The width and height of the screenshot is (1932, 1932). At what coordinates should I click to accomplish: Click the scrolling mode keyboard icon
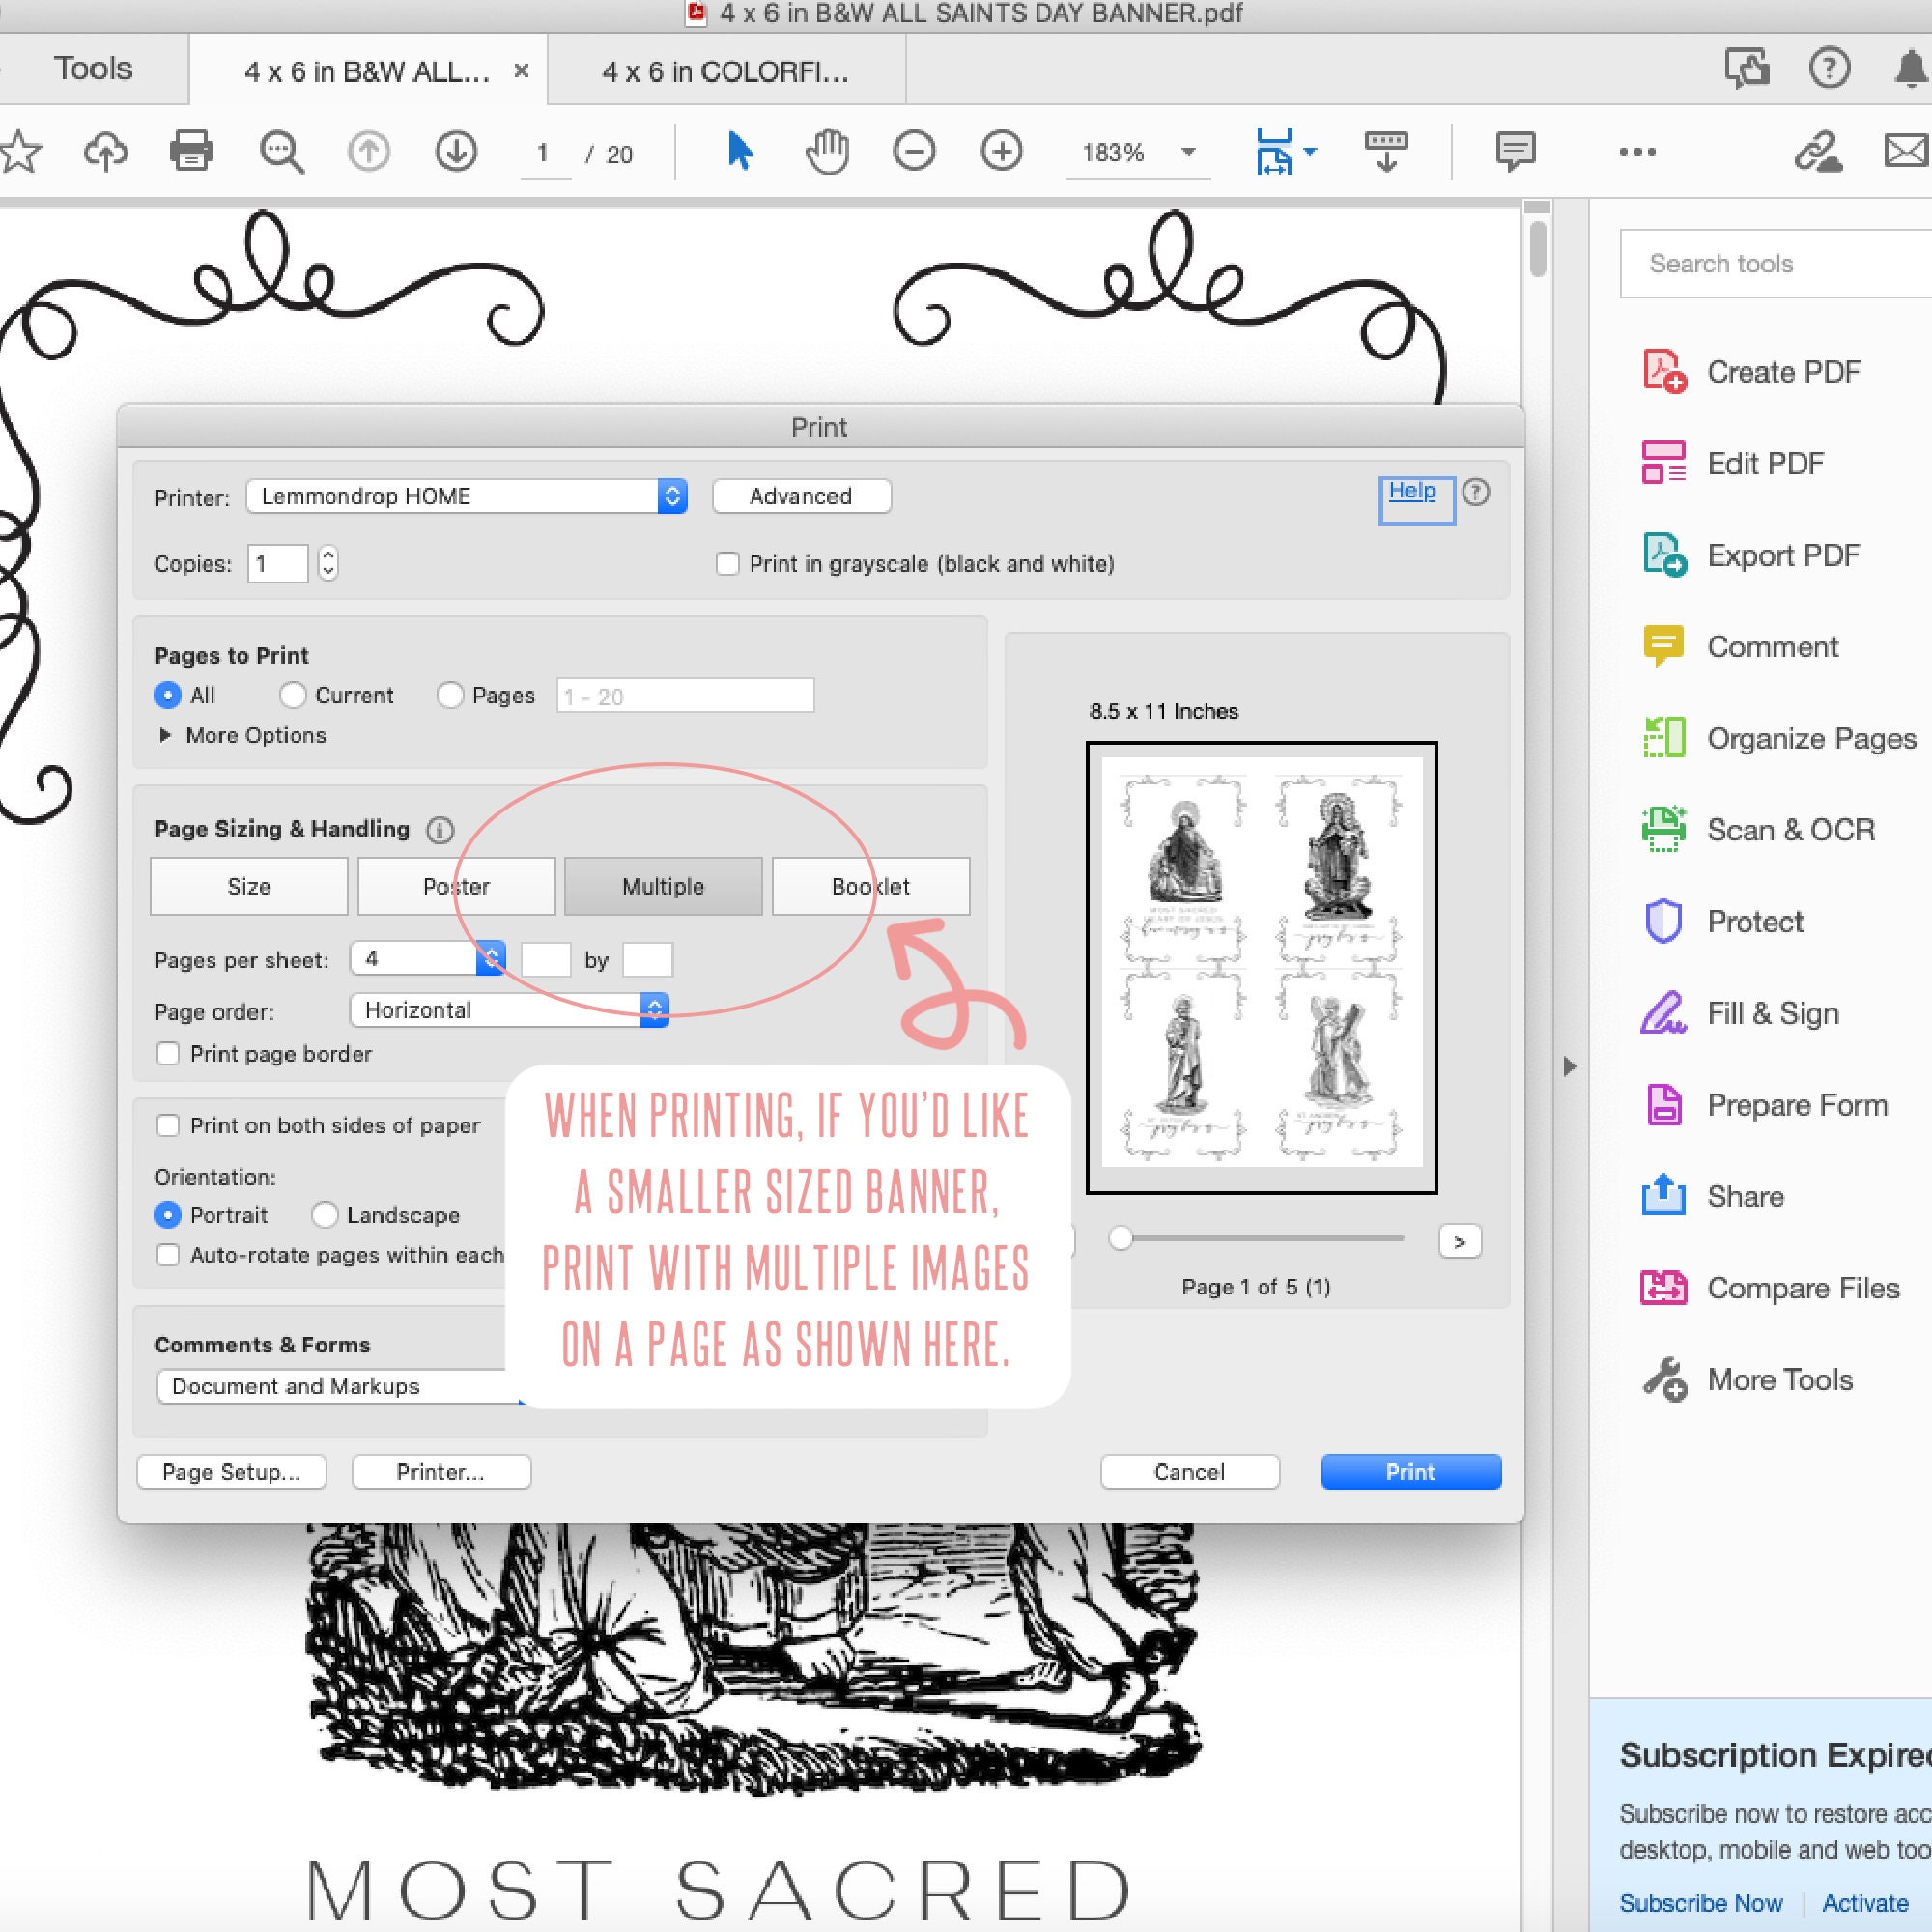pos(1386,152)
